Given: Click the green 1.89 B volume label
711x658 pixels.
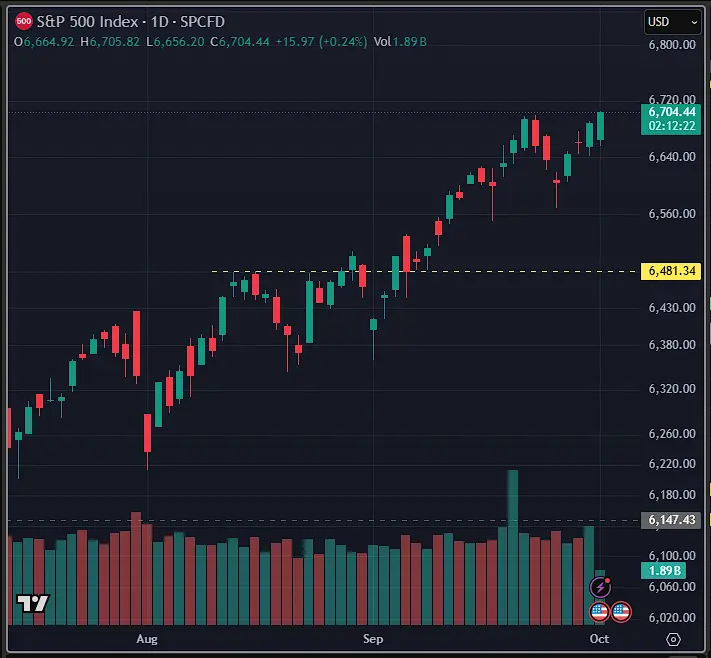Looking at the screenshot, I should [x=664, y=570].
